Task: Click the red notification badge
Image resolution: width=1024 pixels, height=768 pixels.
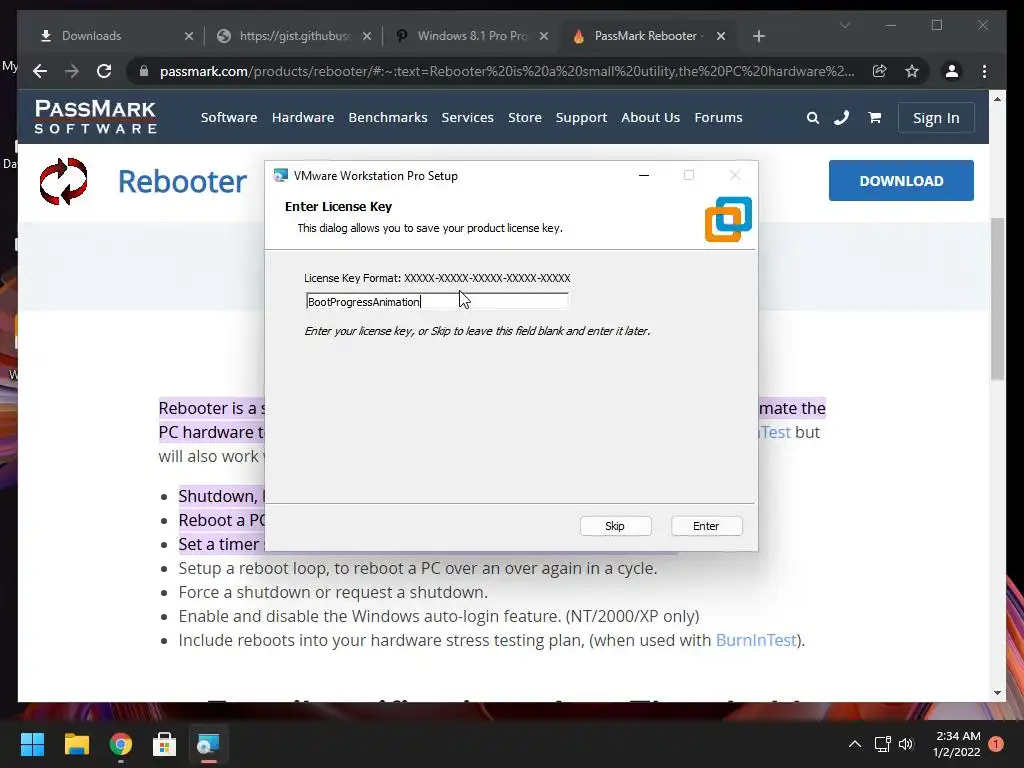Action: (x=996, y=744)
